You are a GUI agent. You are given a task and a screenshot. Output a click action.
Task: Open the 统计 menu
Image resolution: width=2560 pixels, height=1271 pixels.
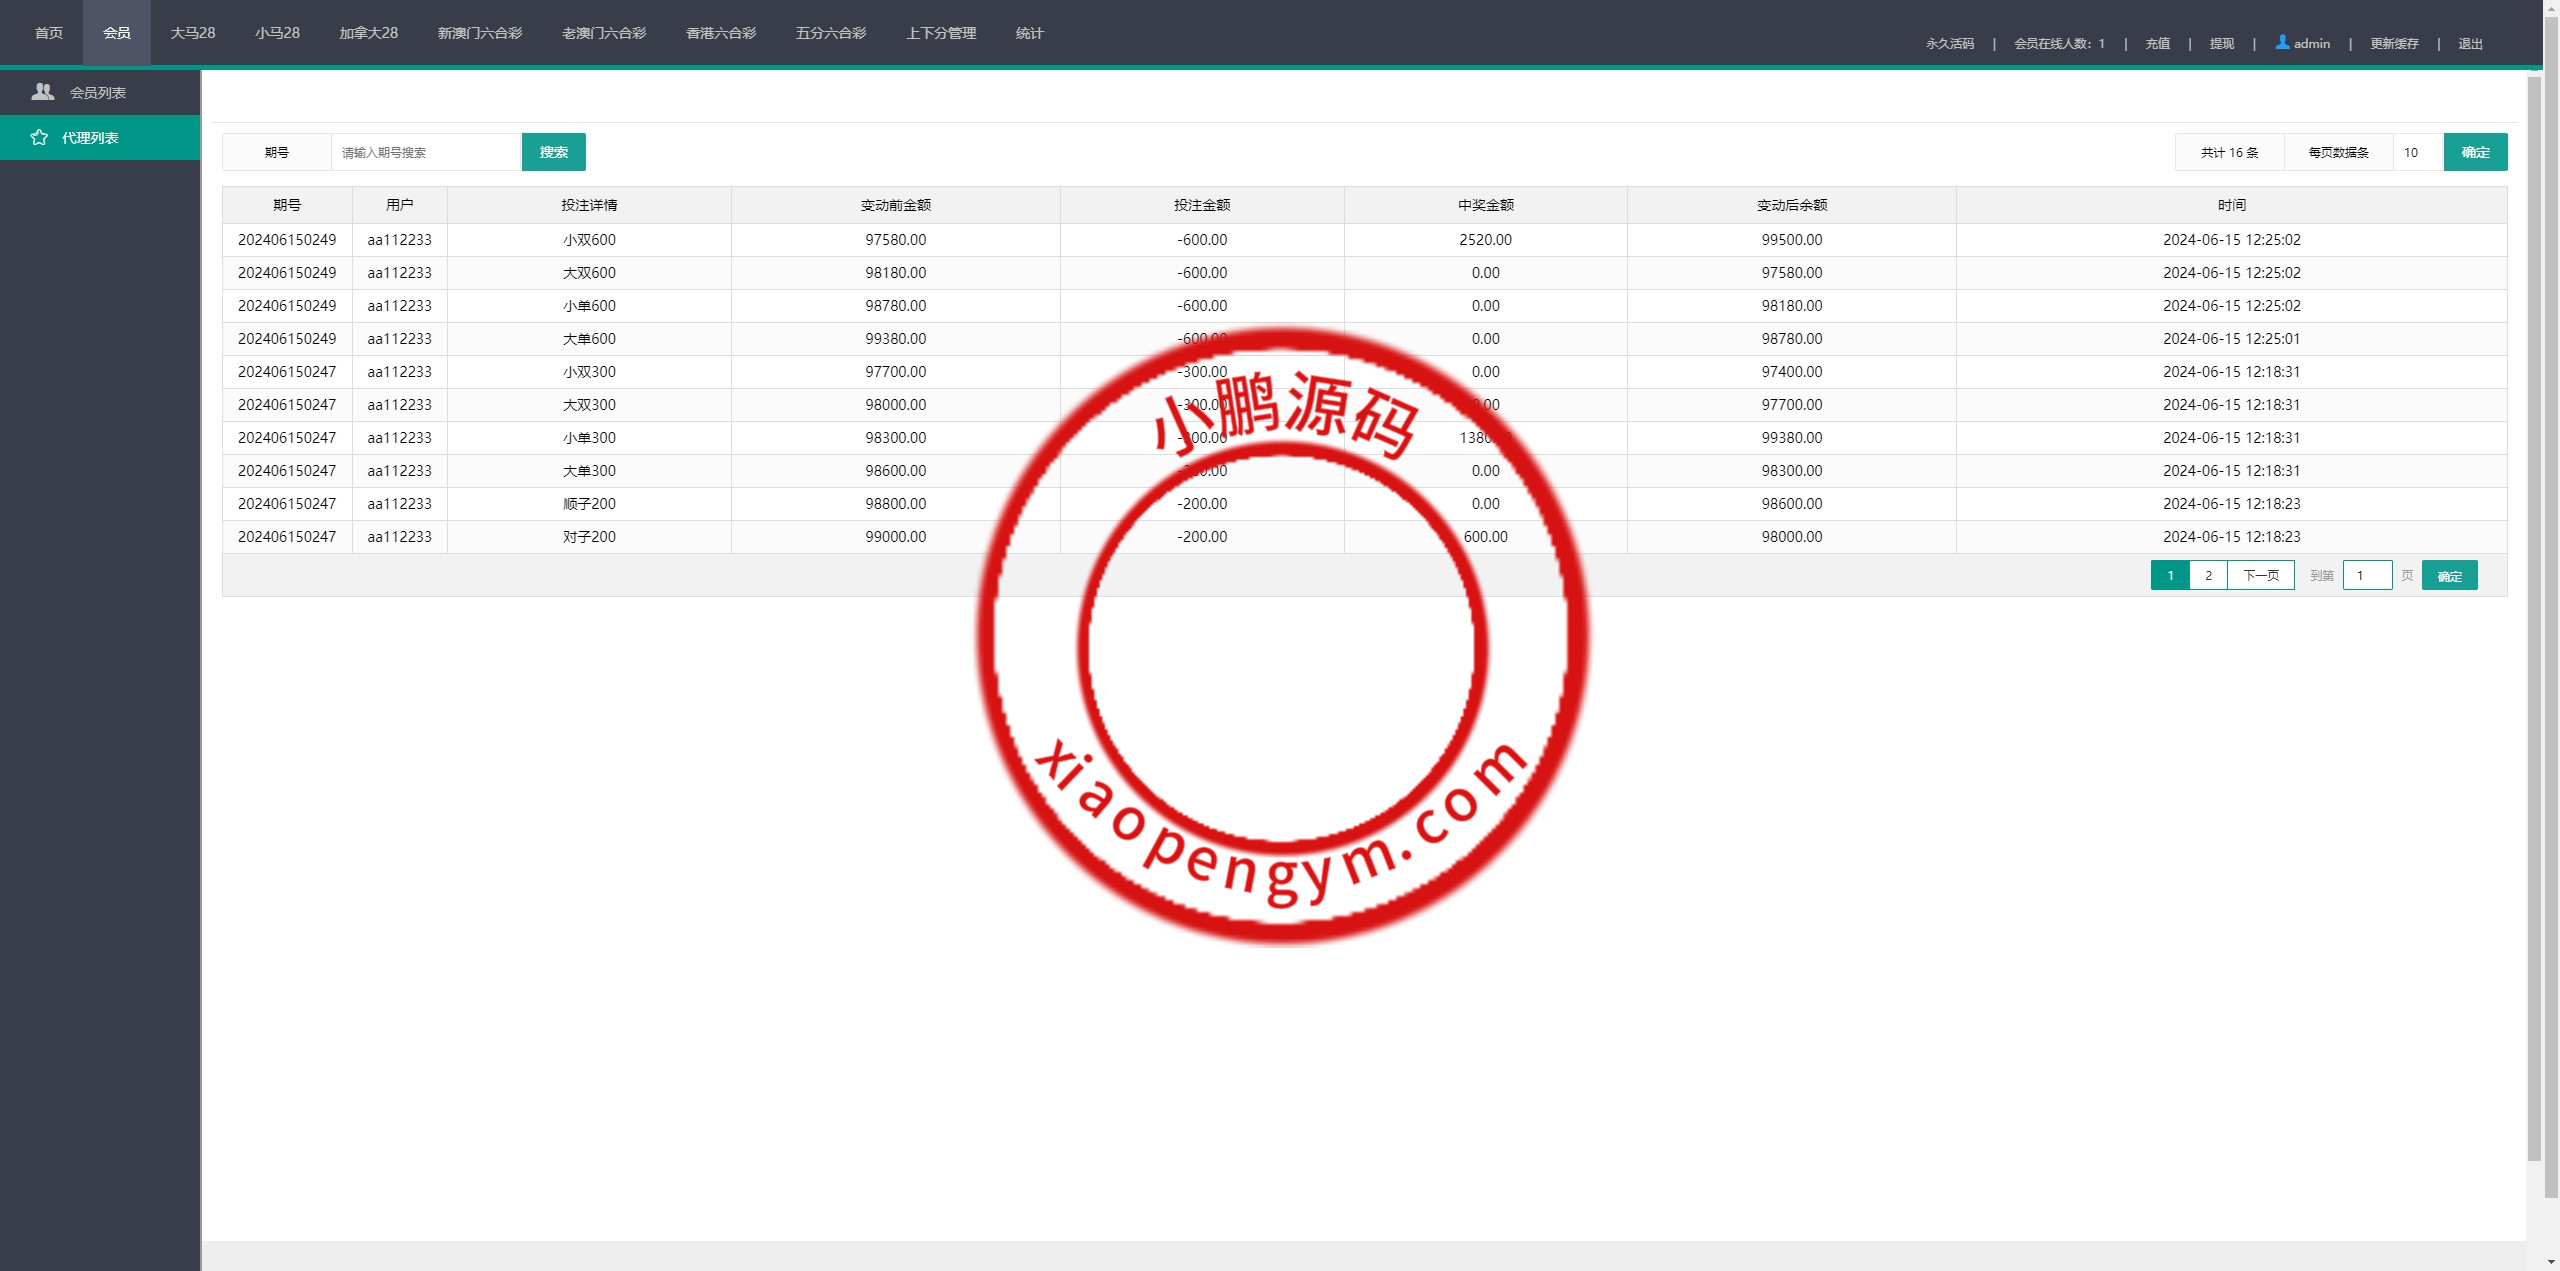1029,33
